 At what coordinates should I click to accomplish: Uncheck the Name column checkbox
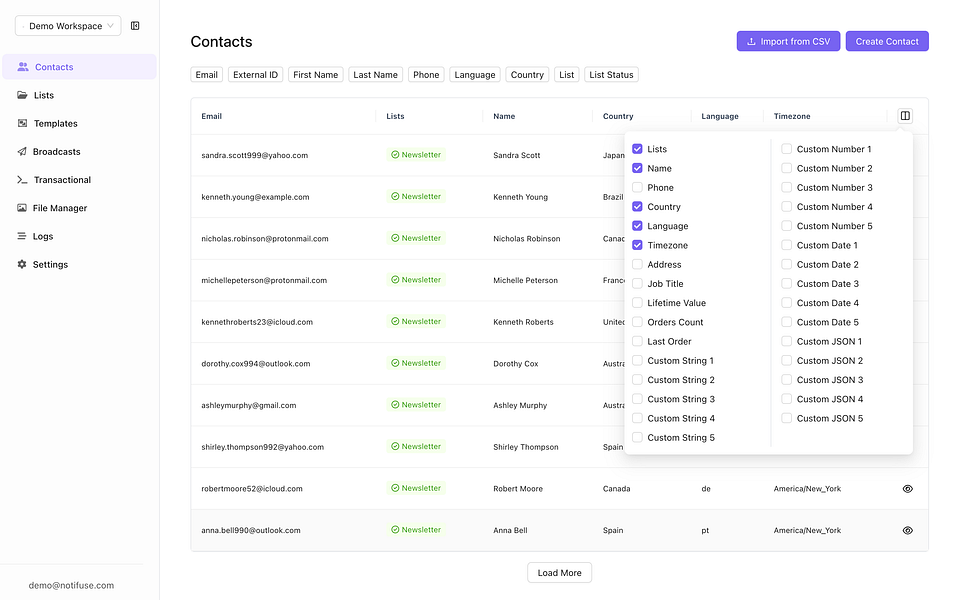click(638, 168)
